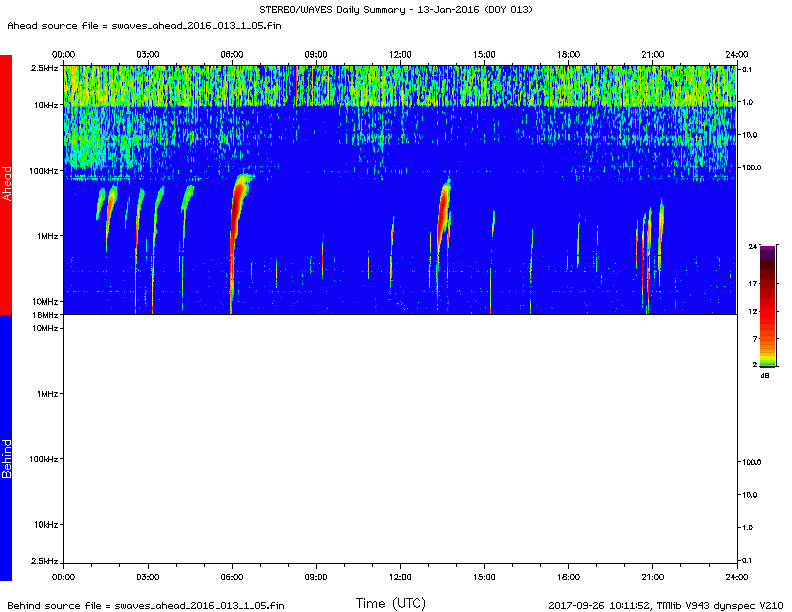Click the blue Behind panel side bar
Viewport: 792px width, 612px height.
pos(6,447)
